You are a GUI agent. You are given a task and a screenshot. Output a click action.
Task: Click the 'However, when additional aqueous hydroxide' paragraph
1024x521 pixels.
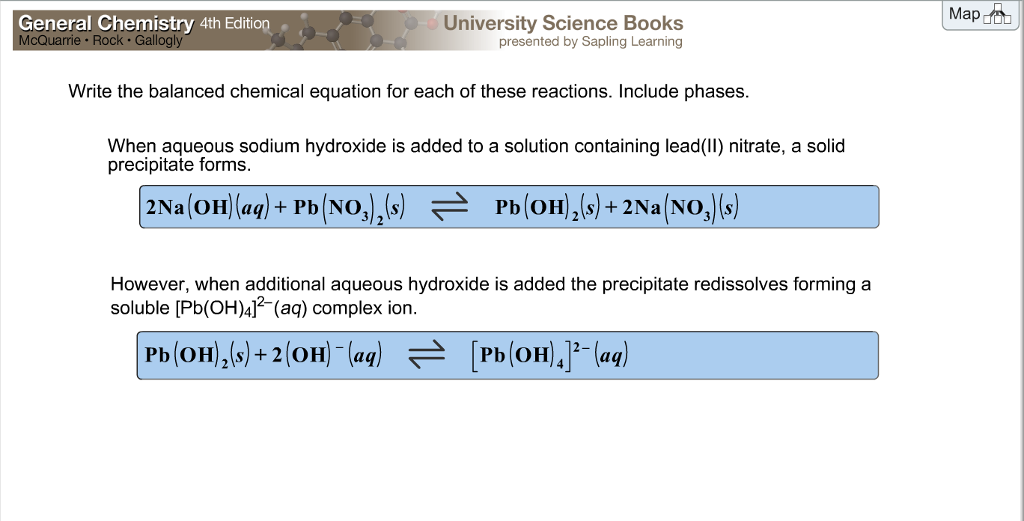click(490, 296)
